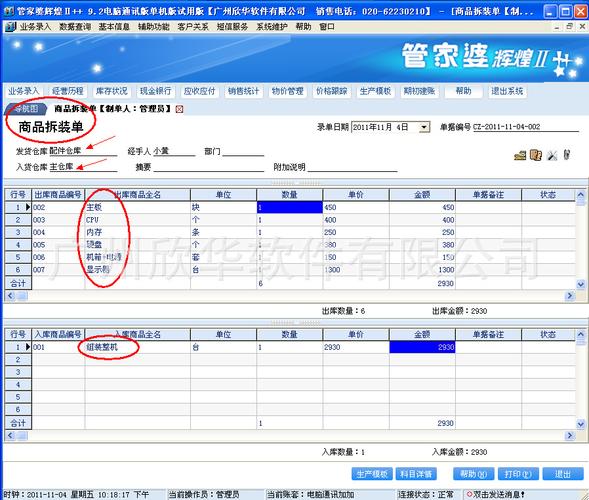Select the 硬盘 product name cell
Viewport: 589px width, 500px height.
click(137, 245)
